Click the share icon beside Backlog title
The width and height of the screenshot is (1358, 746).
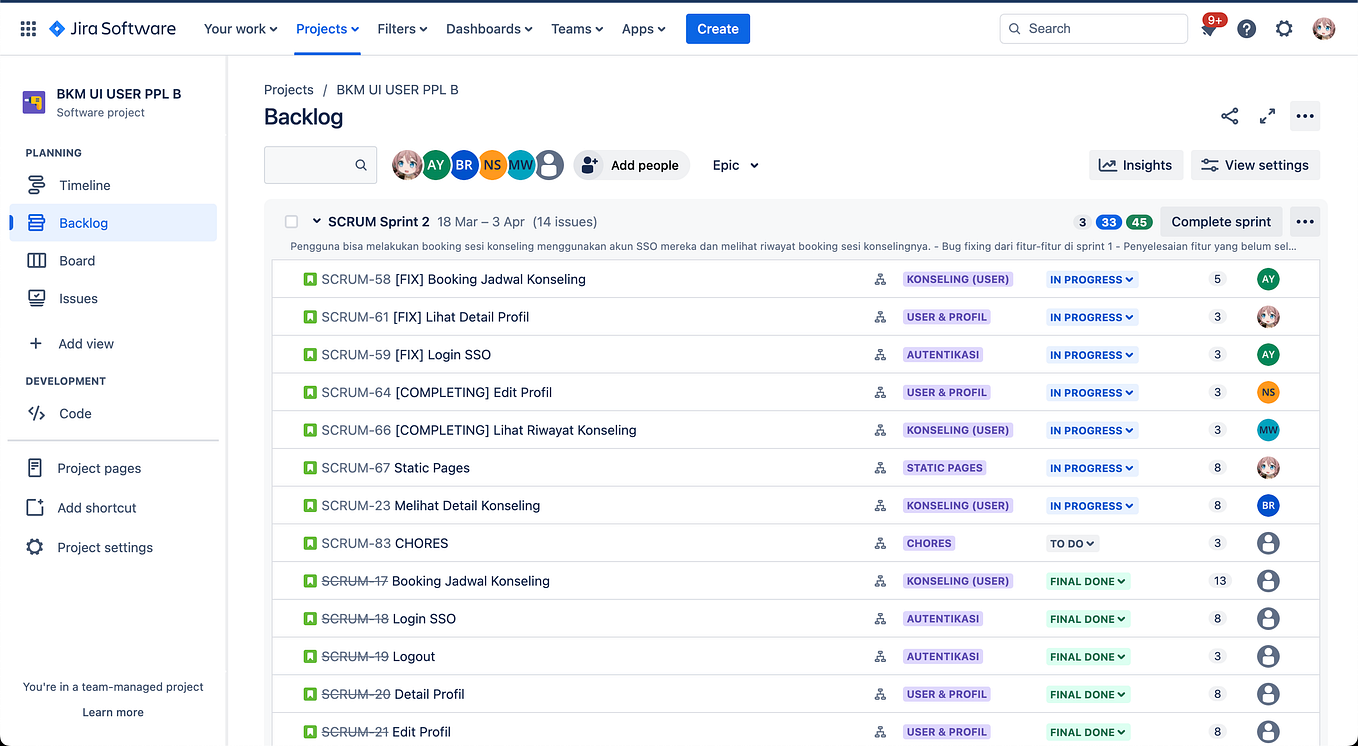click(1230, 116)
